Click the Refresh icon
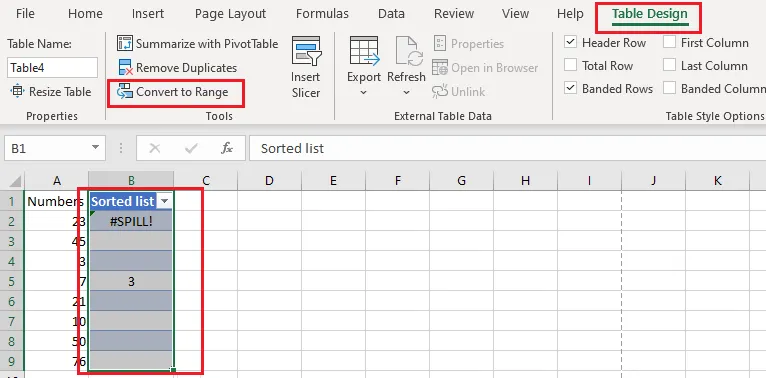The height and width of the screenshot is (378, 766). [408, 51]
